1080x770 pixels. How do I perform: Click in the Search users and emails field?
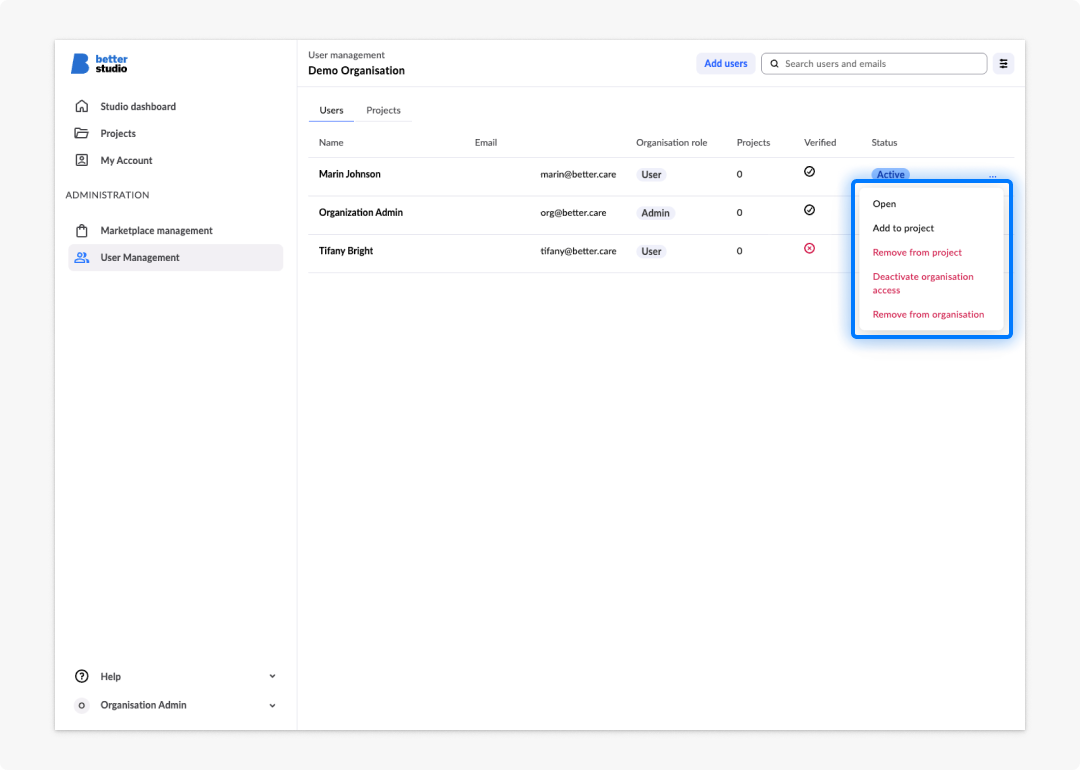tap(873, 63)
